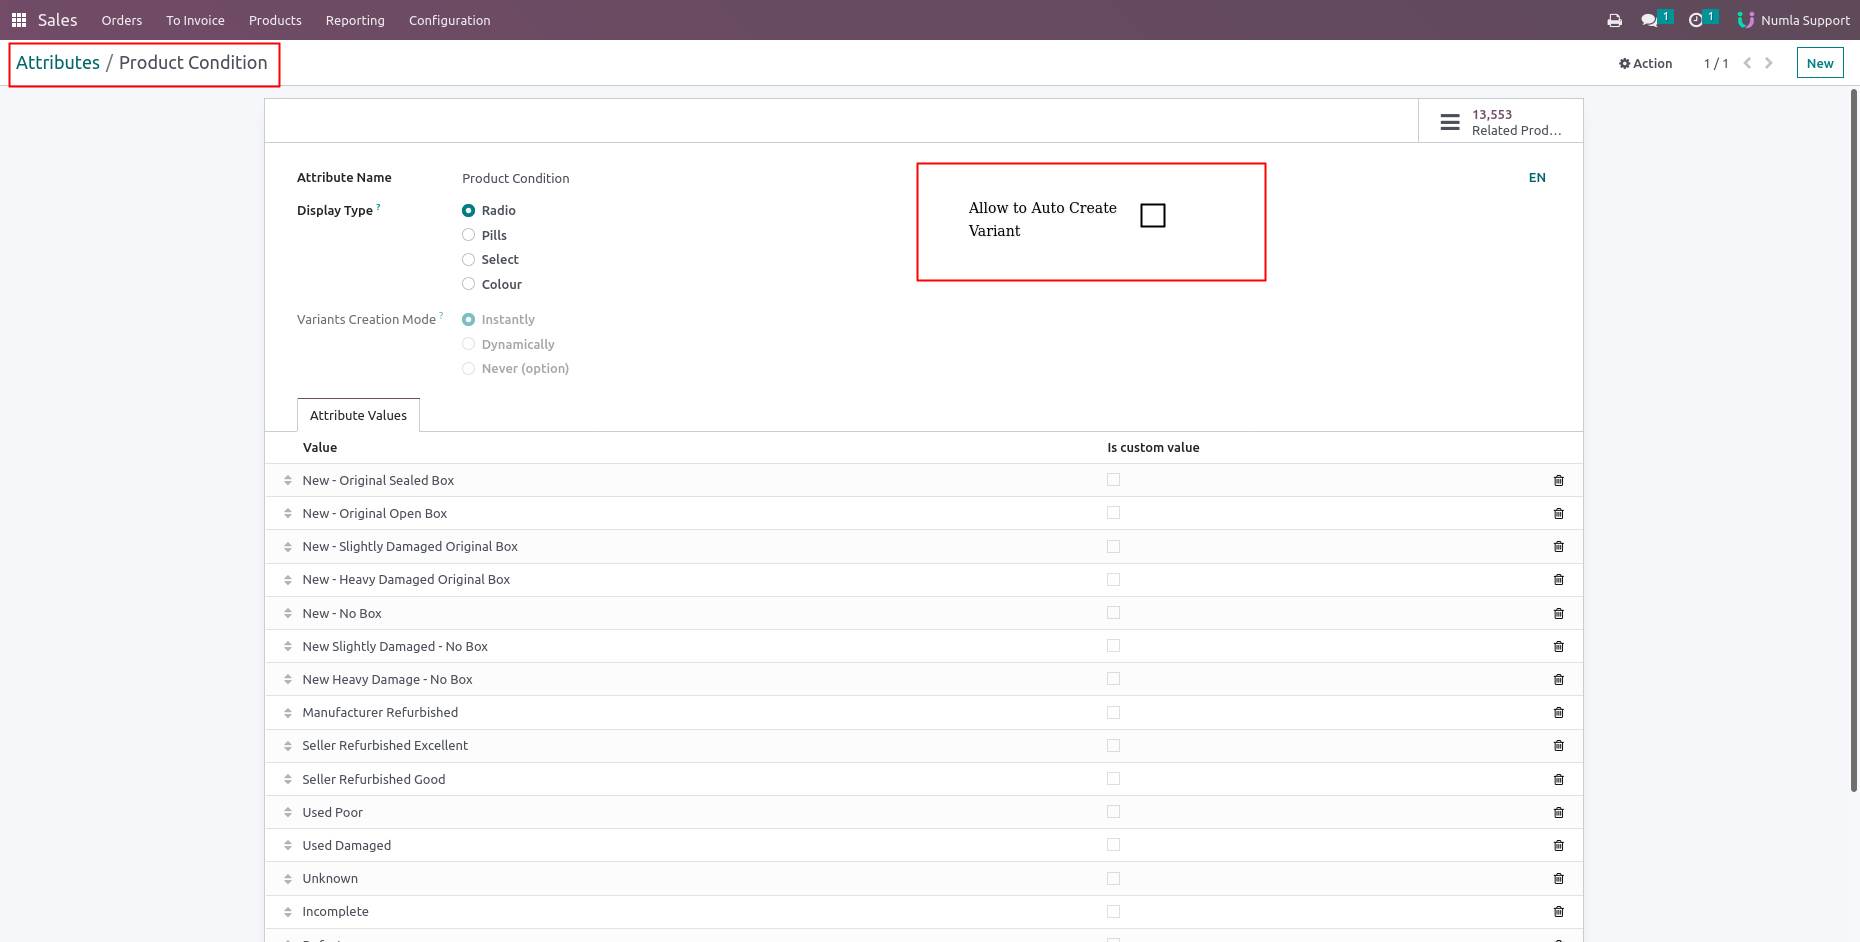
Task: Choose Never (option) variants creation mode
Action: point(468,369)
